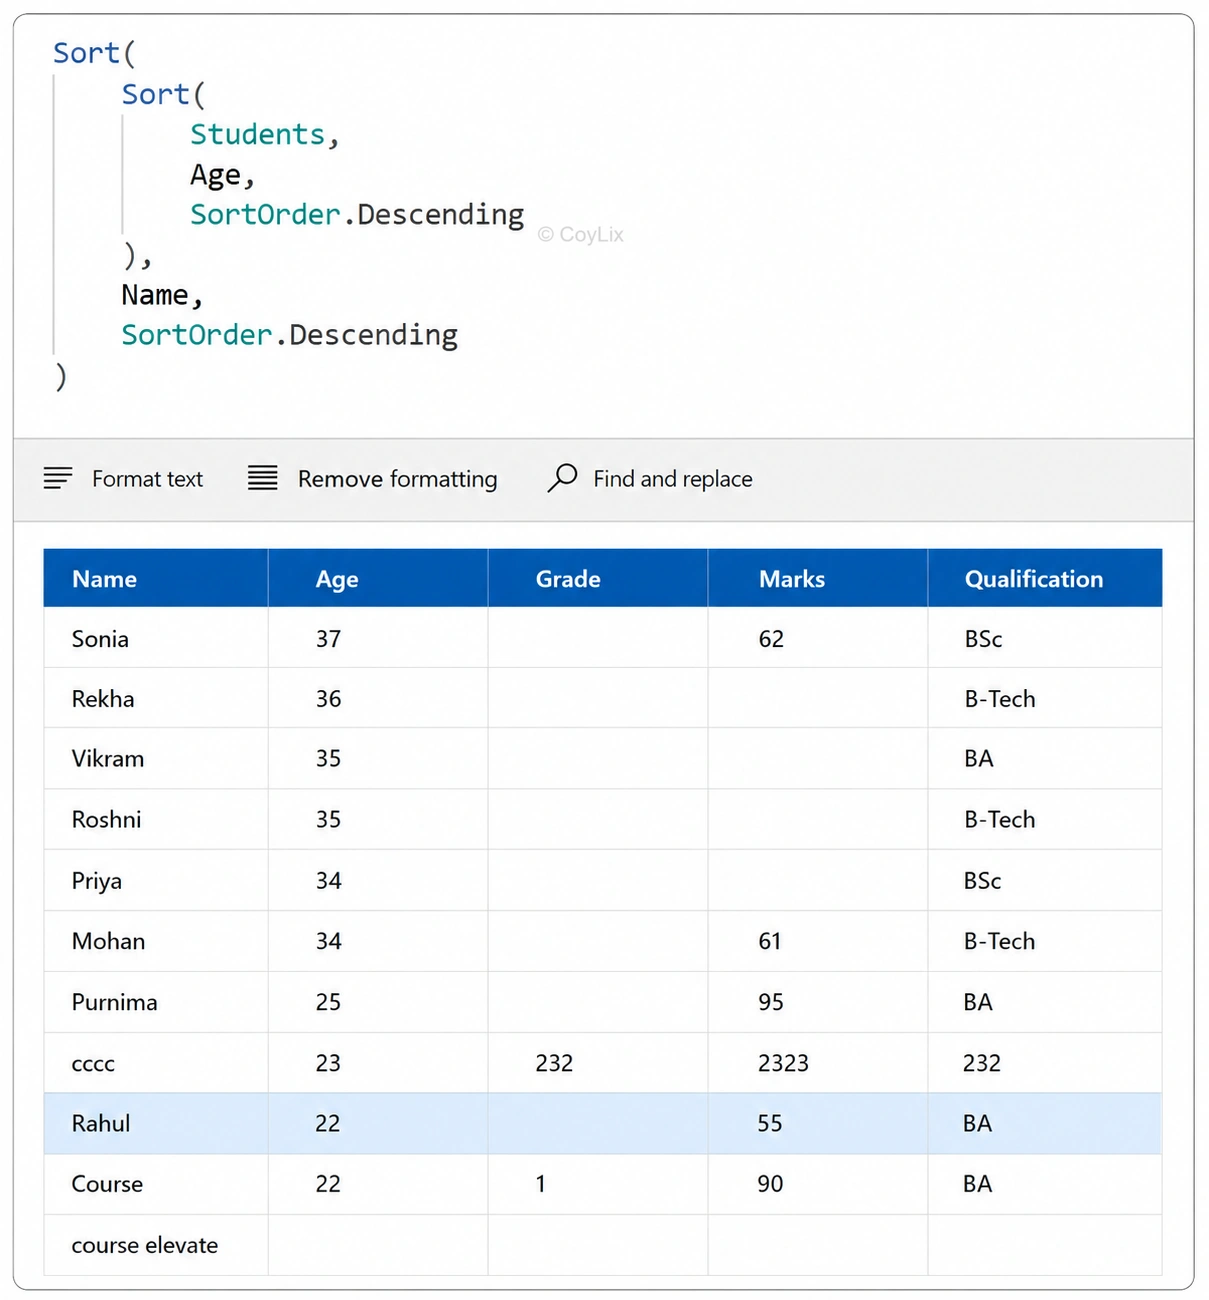Screen dimensions: 1209x1300
Task: Click age 22 in Rahul's row
Action: coord(328,1124)
